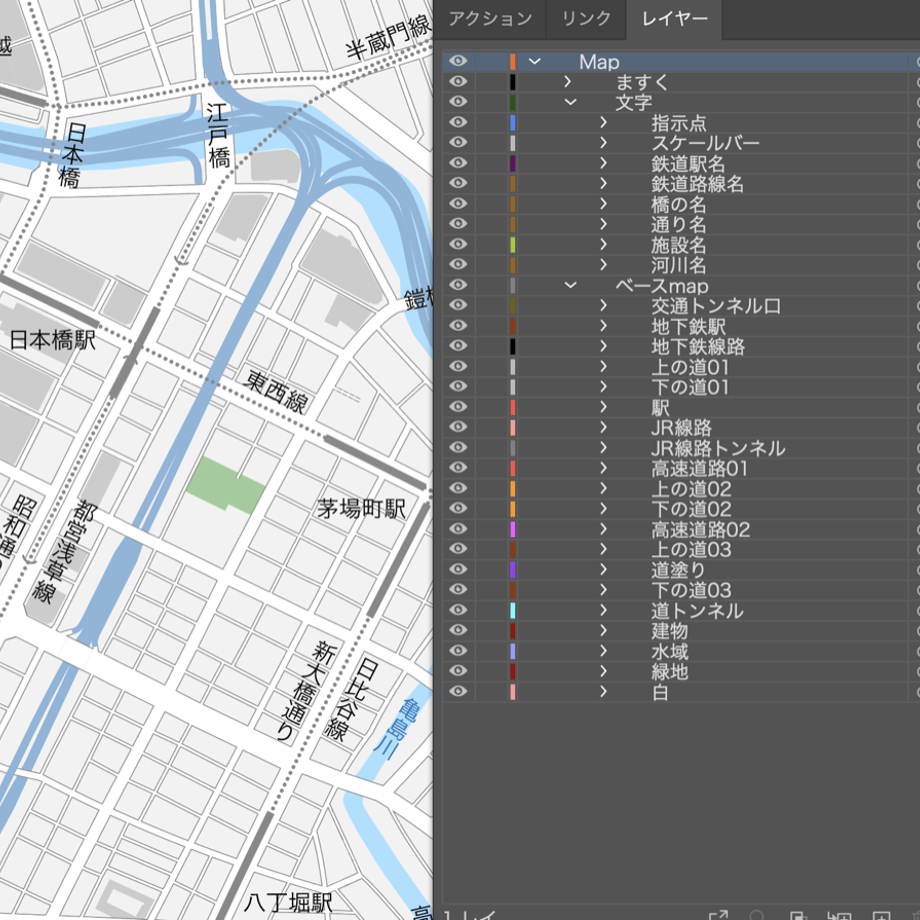Select the 下の道03 layer row

click(x=681, y=590)
